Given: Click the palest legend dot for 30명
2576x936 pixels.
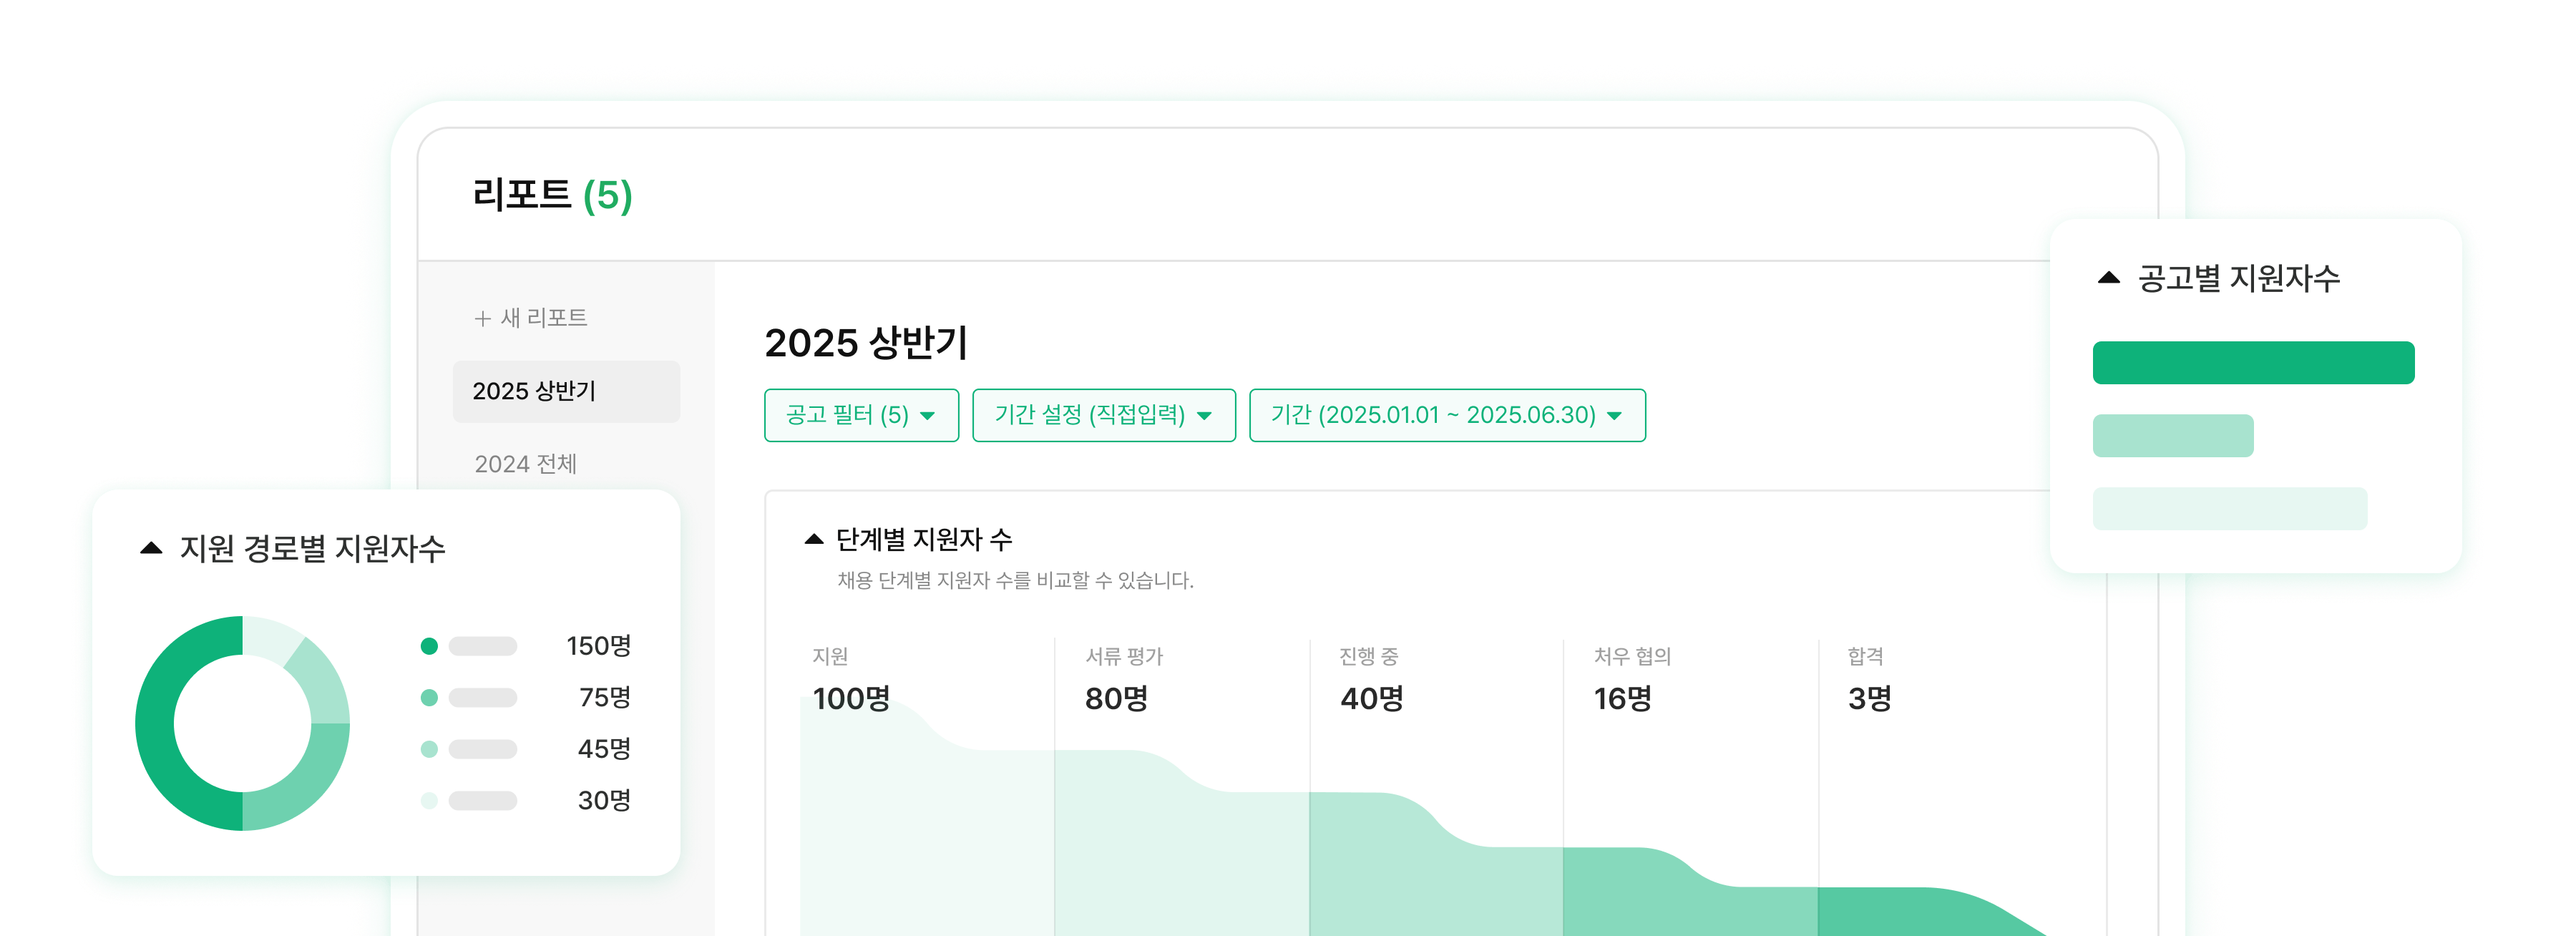Looking at the screenshot, I should point(429,801).
